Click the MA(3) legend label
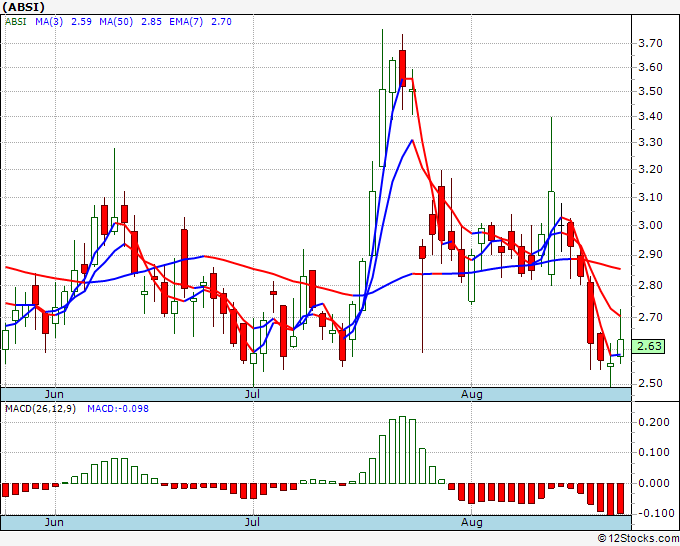The height and width of the screenshot is (546, 680). 49,22
